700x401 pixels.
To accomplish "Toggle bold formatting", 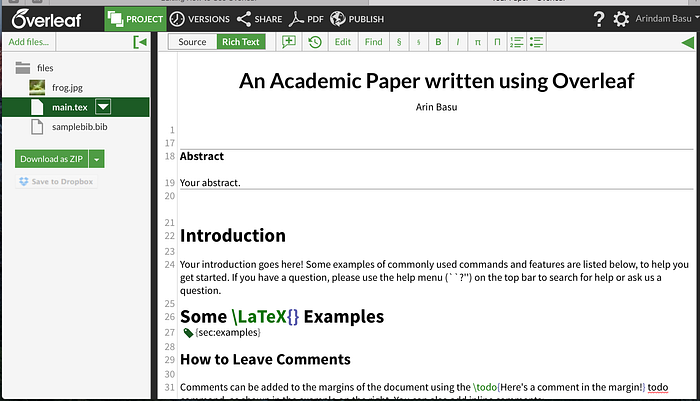I will pyautogui.click(x=438, y=42).
